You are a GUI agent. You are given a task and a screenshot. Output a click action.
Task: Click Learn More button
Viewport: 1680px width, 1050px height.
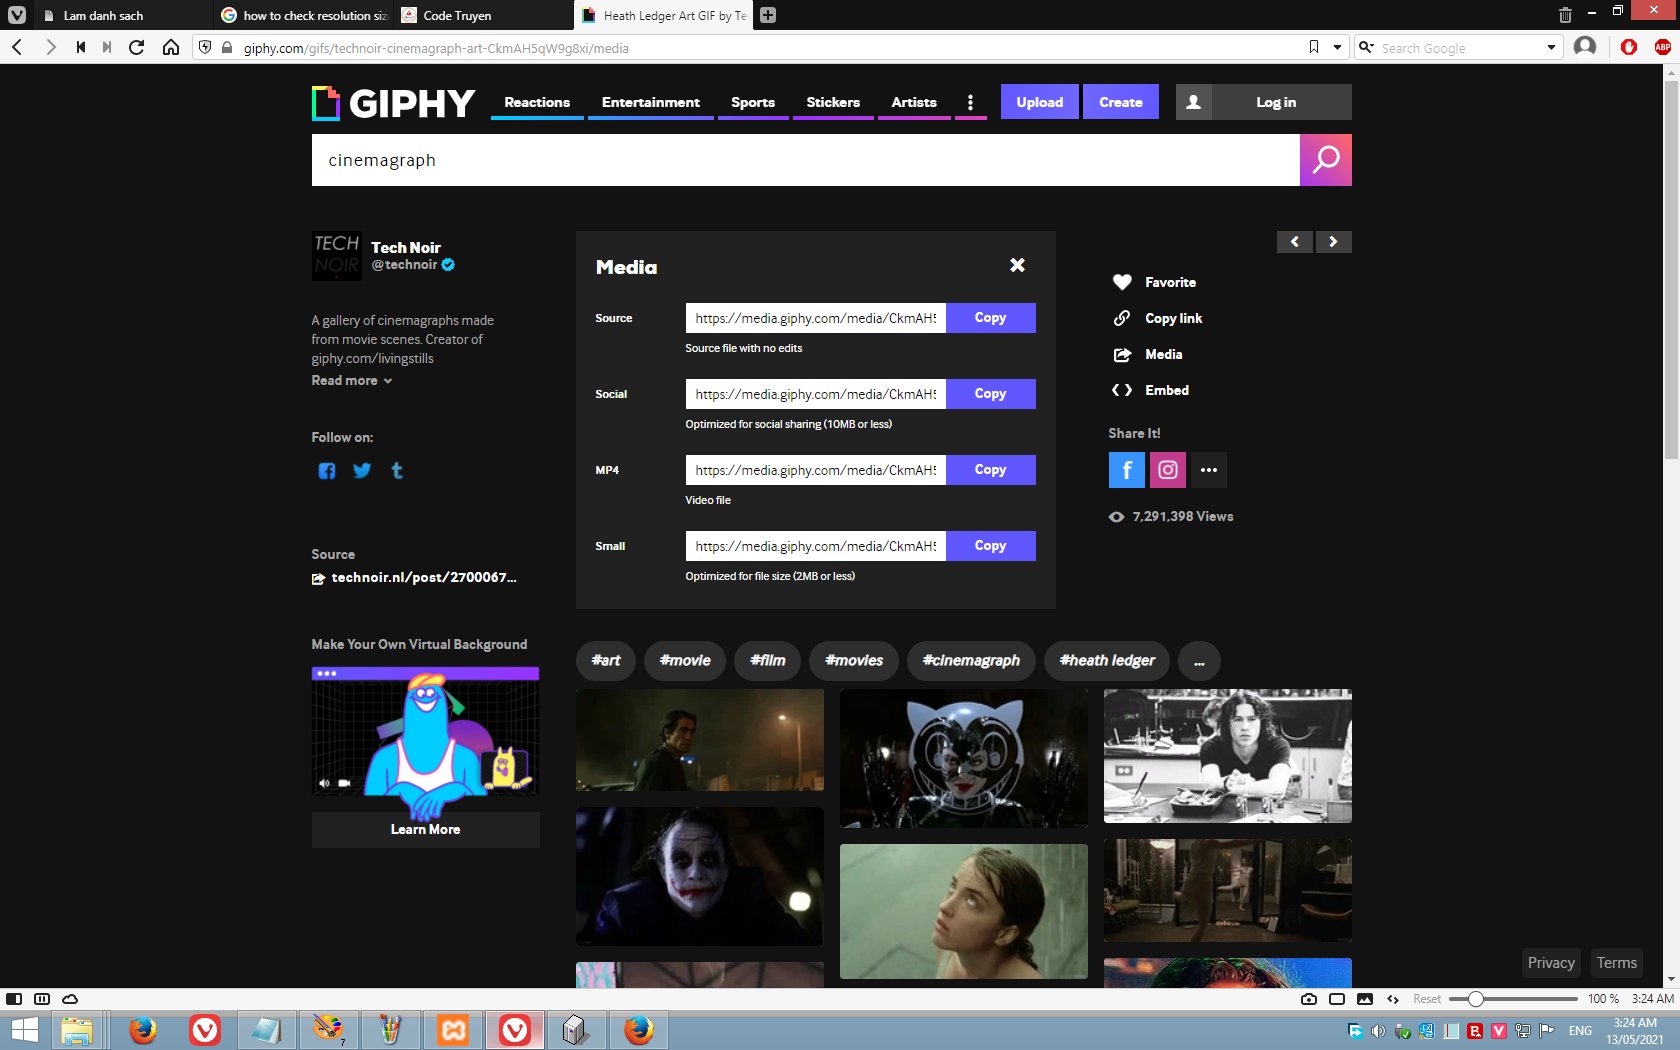[x=425, y=829]
